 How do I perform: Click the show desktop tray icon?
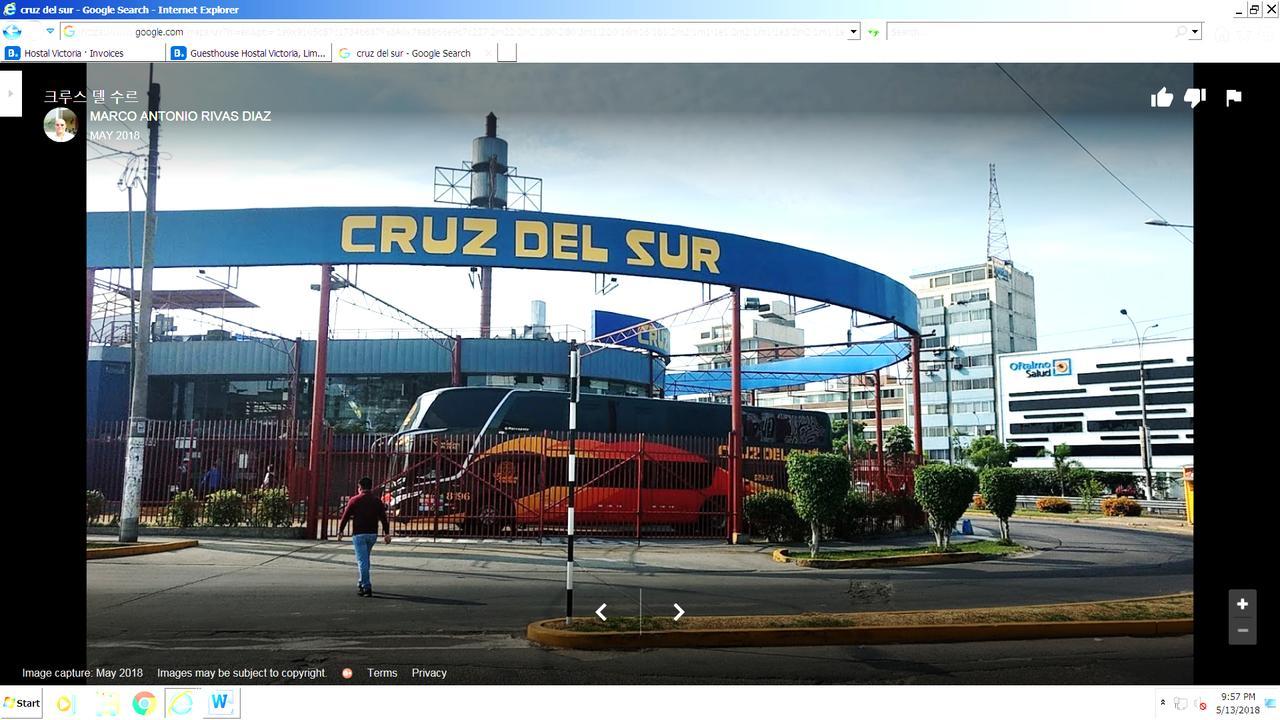coord(1271,704)
